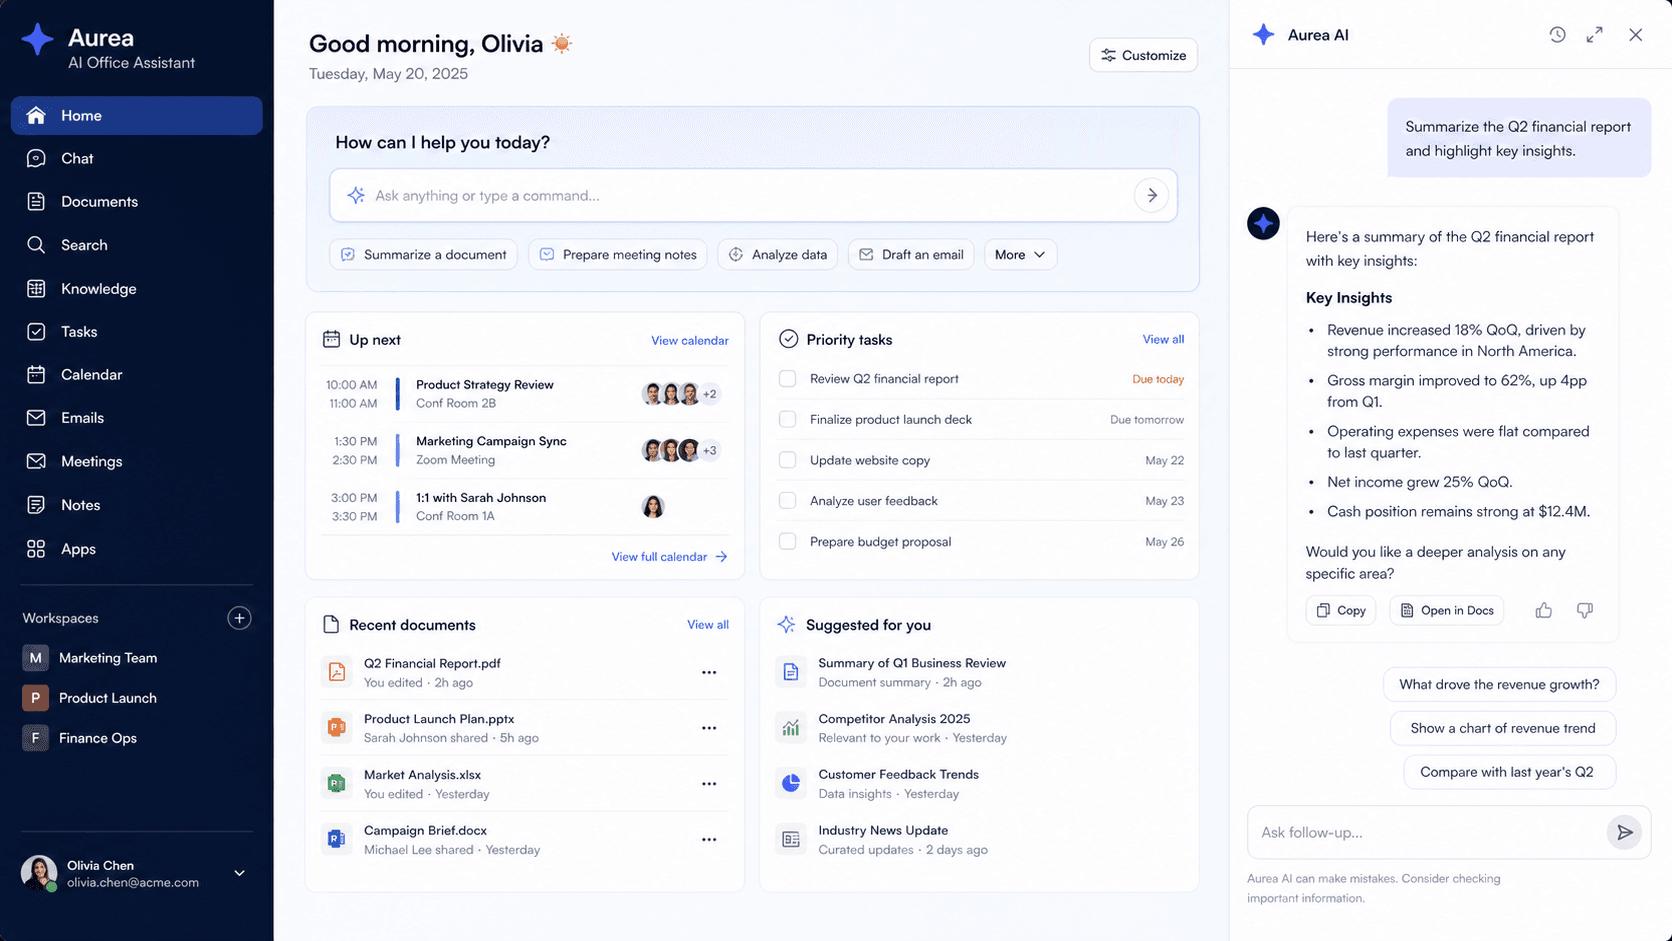Screen dimensions: 1672x941
Task: Open options for Q2 Financial Report.pdf
Action: pos(709,672)
